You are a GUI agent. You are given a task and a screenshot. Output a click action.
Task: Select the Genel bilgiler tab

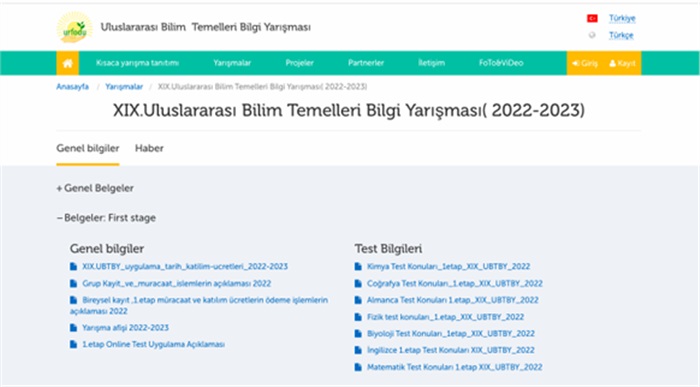(88, 149)
